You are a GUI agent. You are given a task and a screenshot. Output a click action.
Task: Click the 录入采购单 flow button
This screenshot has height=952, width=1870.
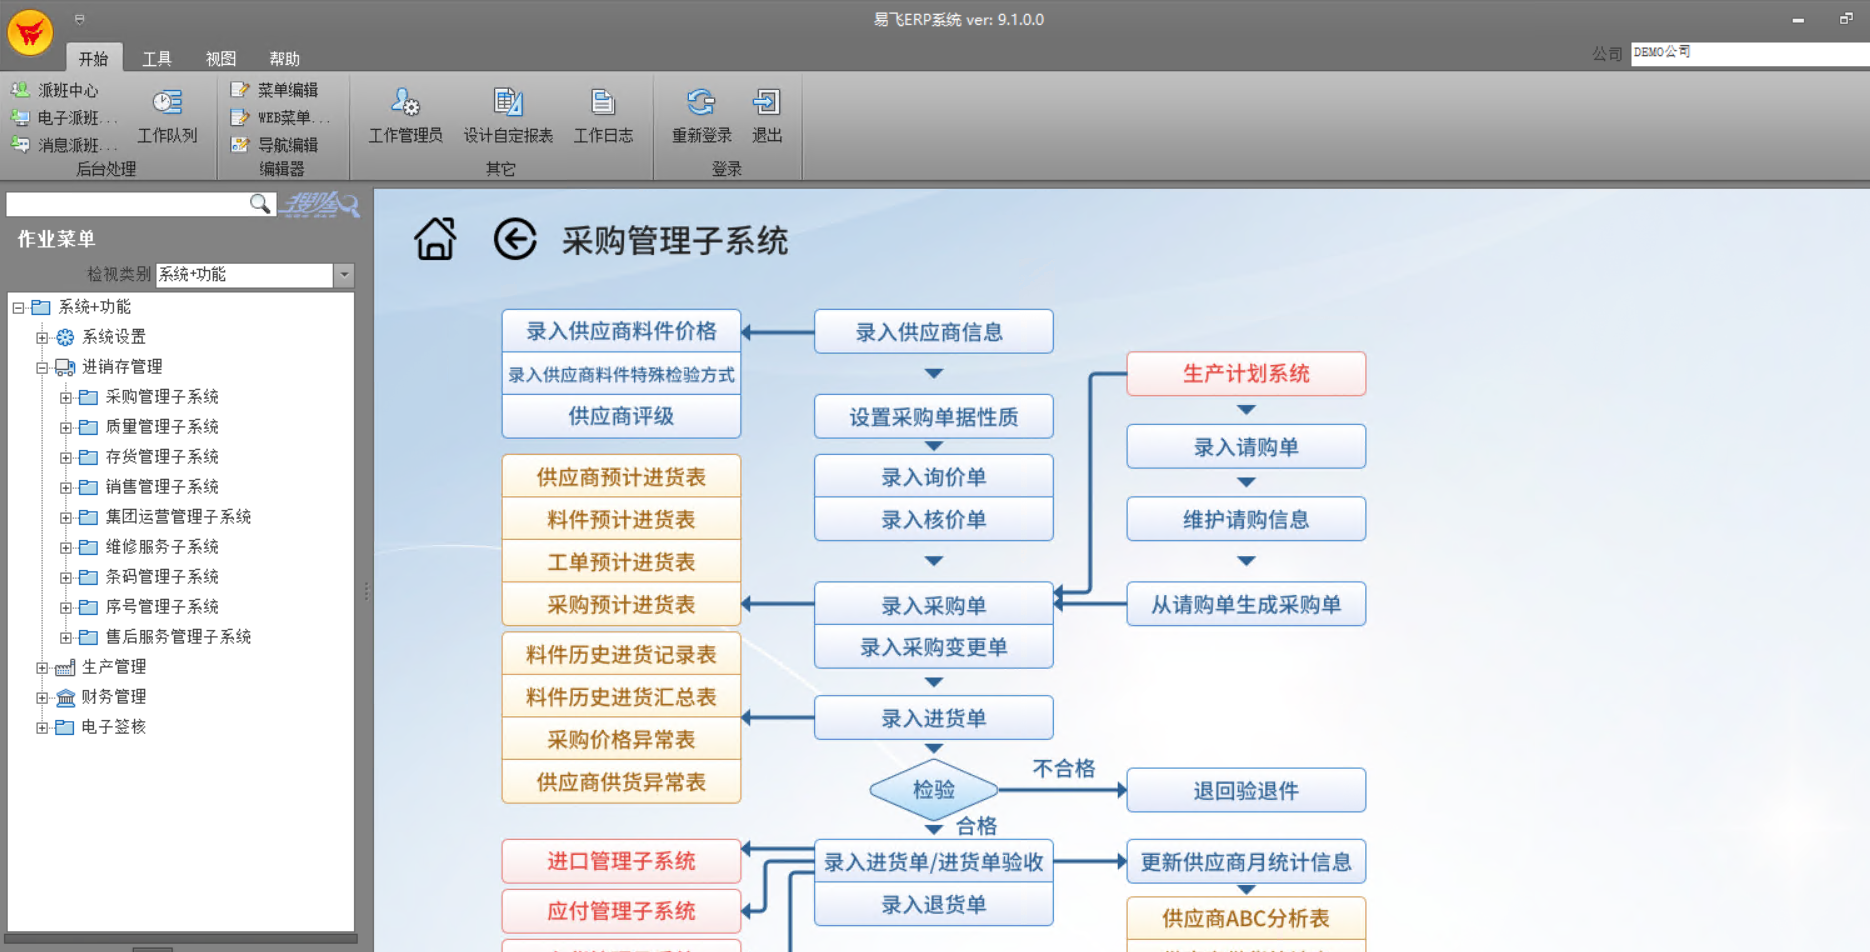[x=933, y=605]
